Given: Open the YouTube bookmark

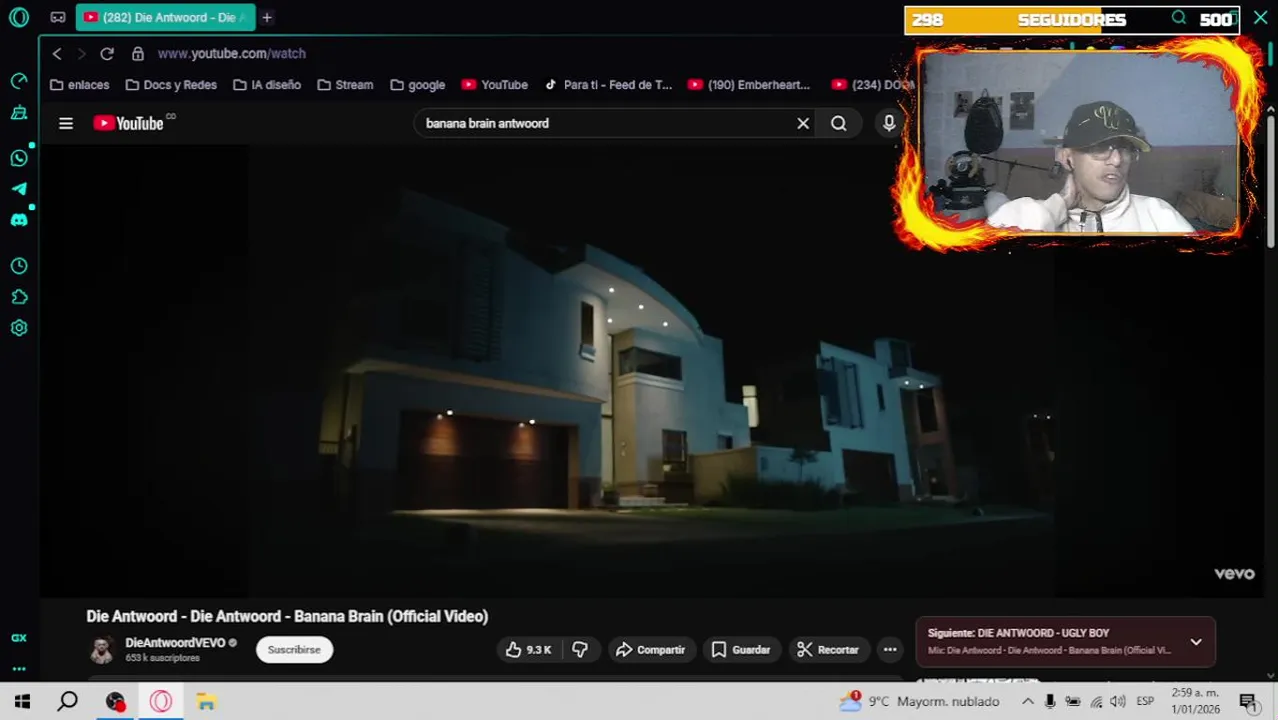Looking at the screenshot, I should [495, 85].
